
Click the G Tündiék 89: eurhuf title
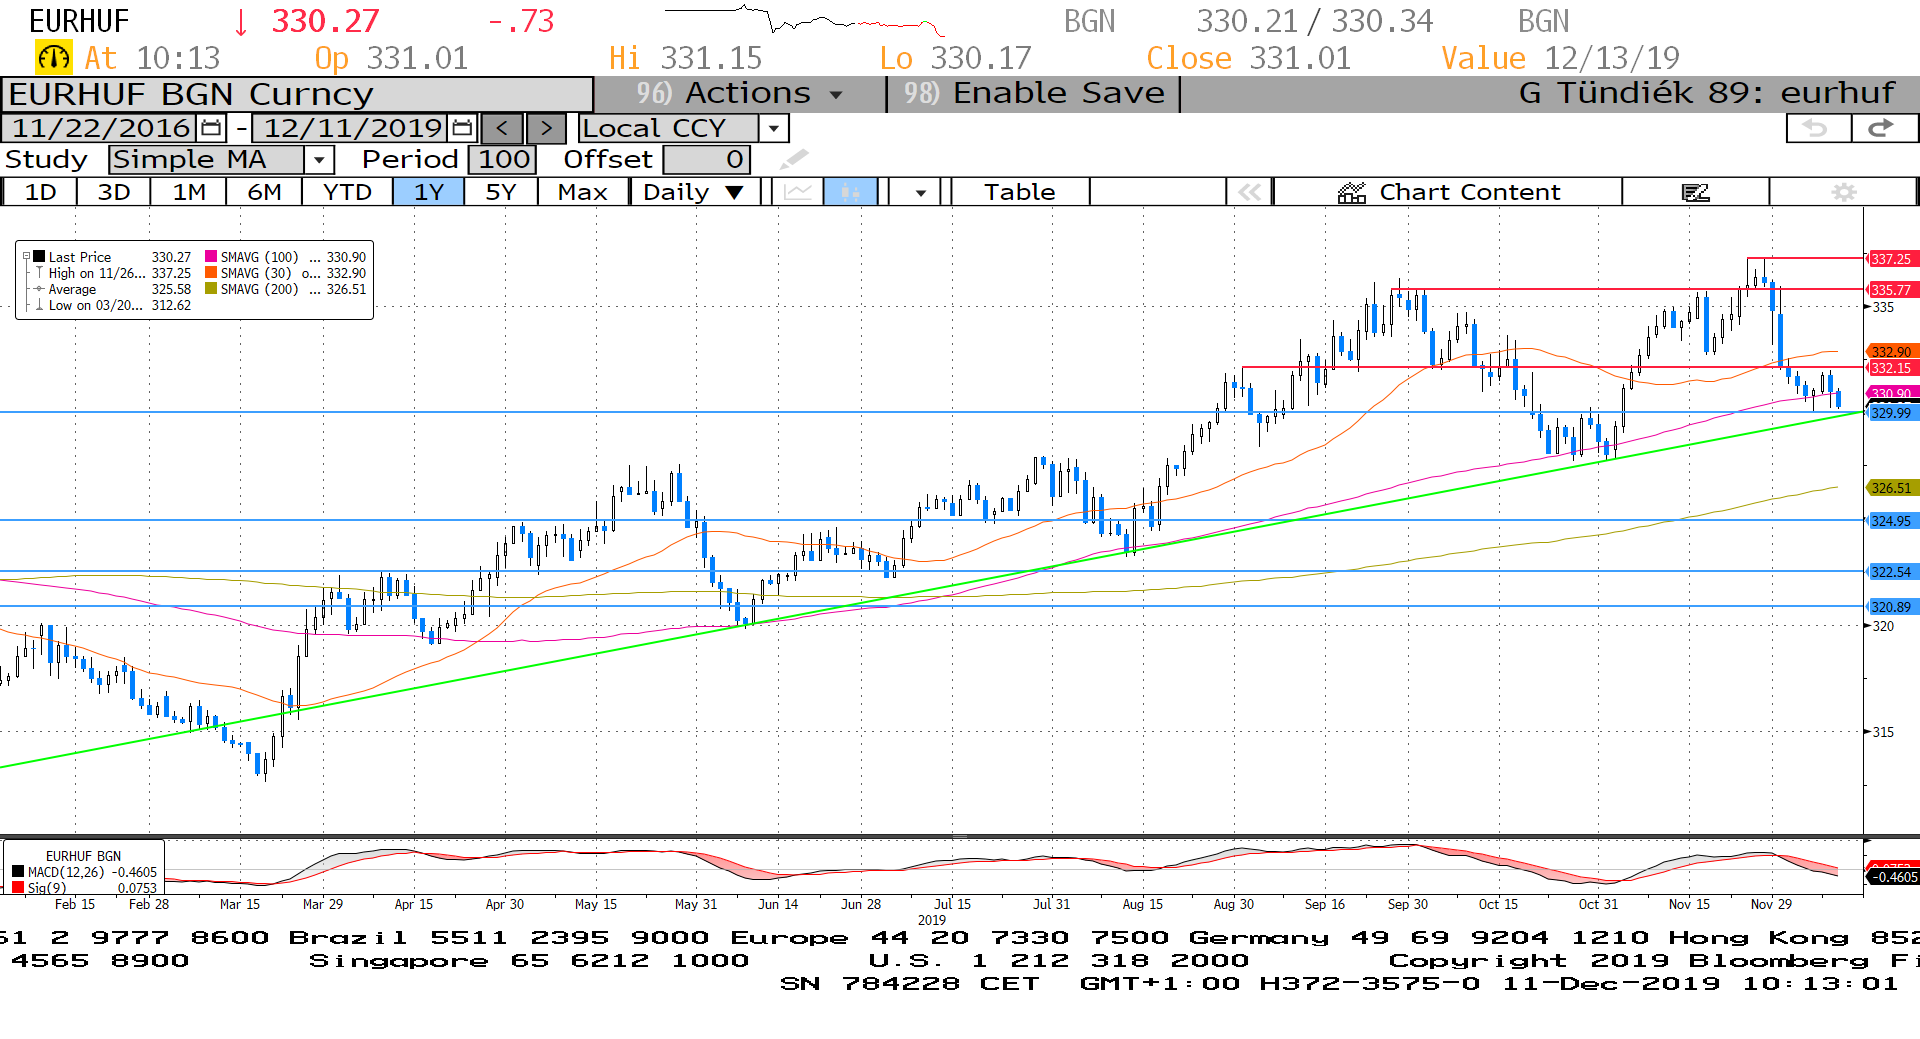[1706, 93]
